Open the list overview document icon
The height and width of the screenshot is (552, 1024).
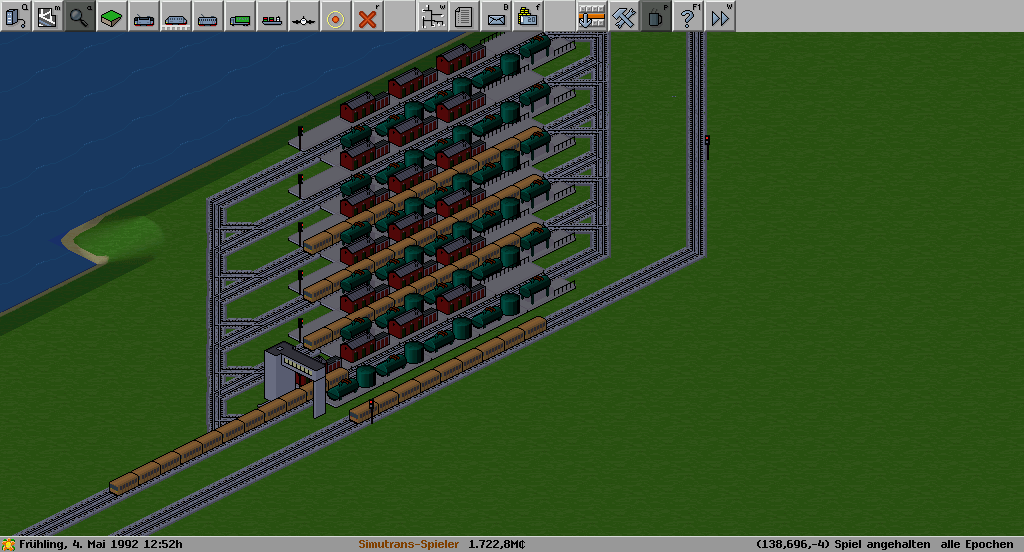click(x=464, y=16)
